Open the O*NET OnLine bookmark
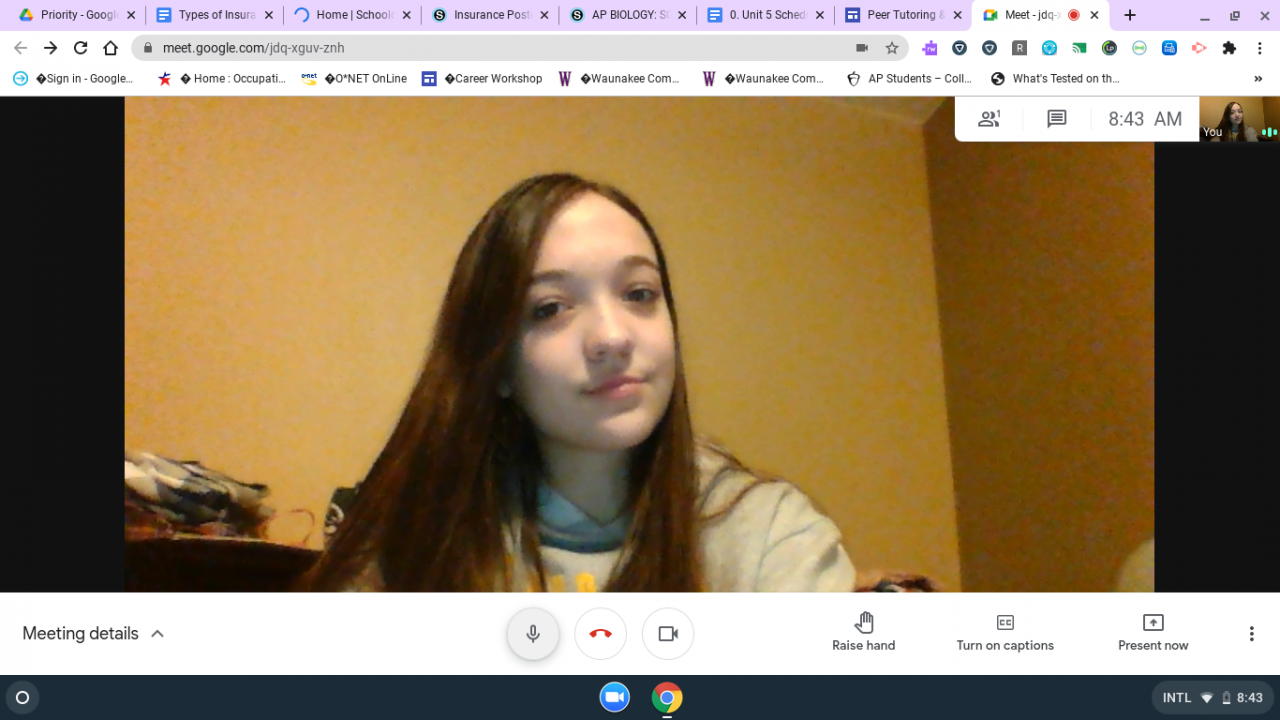The image size is (1280, 720). pos(354,79)
